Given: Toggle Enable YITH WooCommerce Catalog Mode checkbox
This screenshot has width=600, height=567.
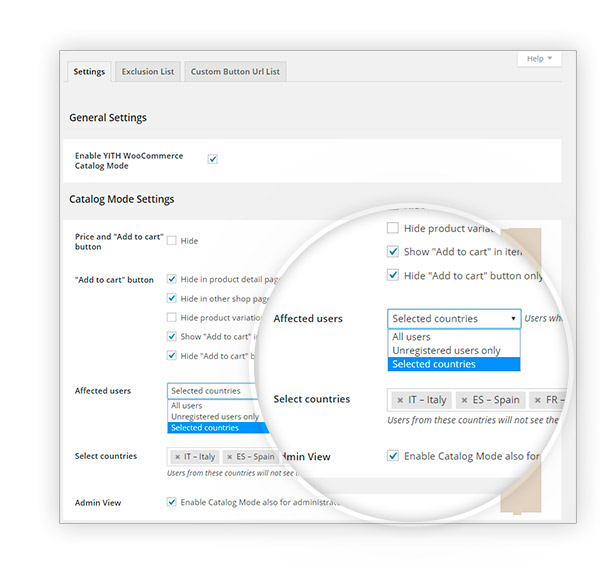Looking at the screenshot, I should (213, 159).
